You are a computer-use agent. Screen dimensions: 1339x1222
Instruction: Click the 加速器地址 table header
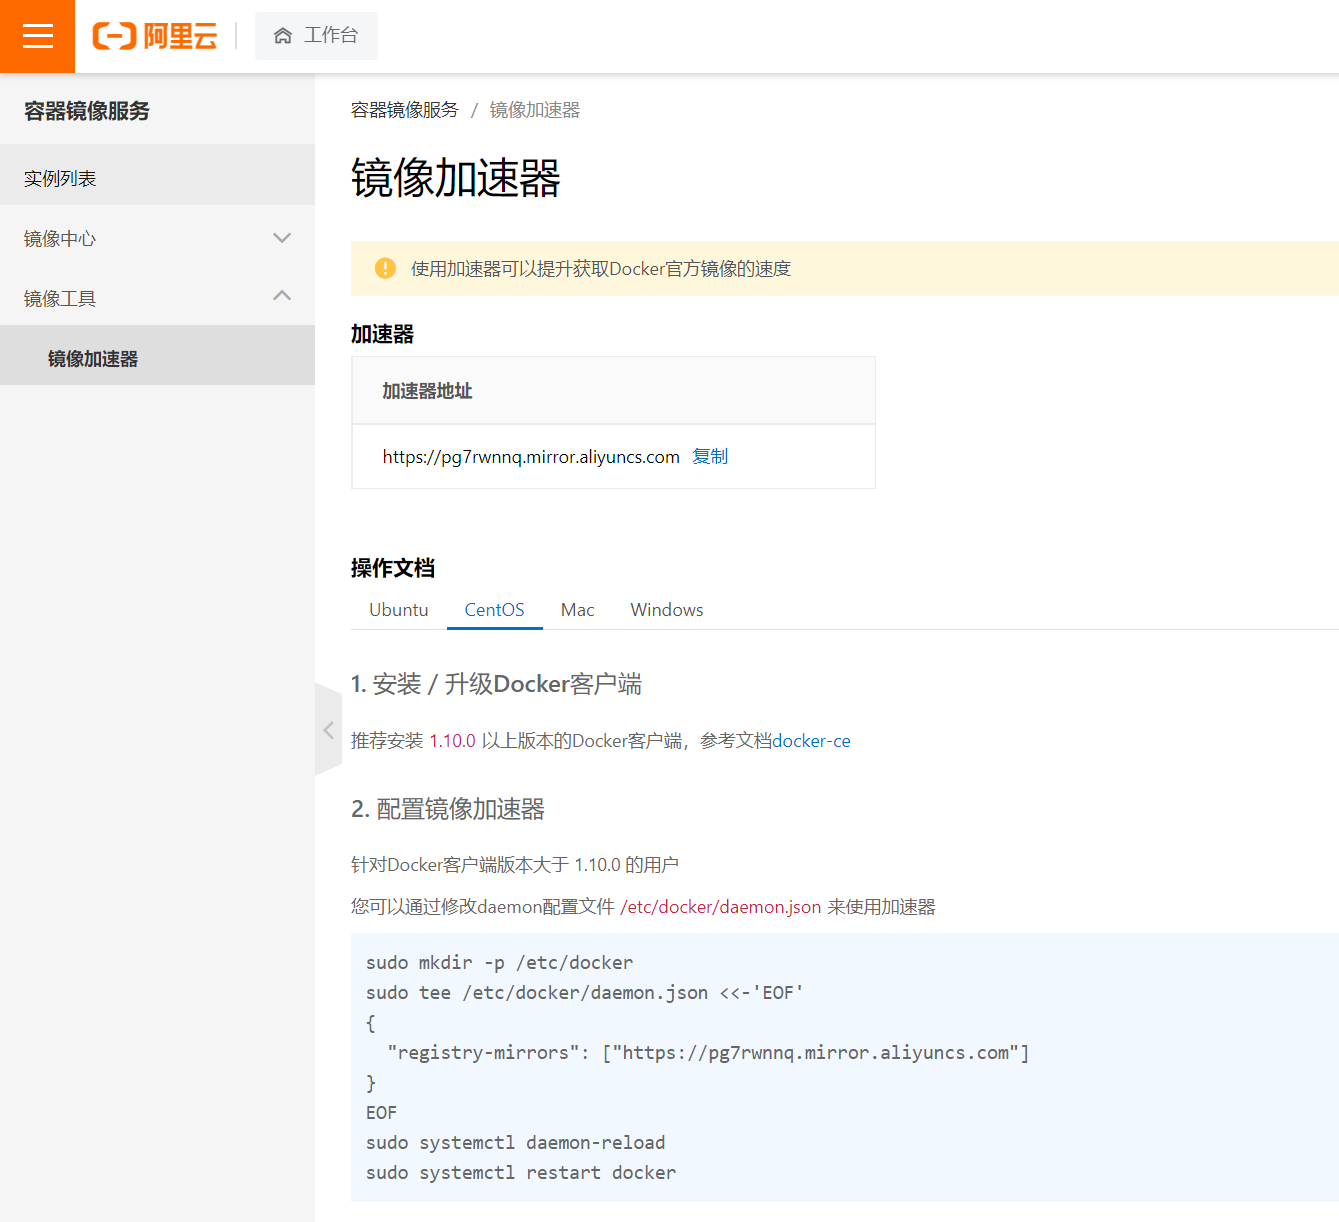427,391
